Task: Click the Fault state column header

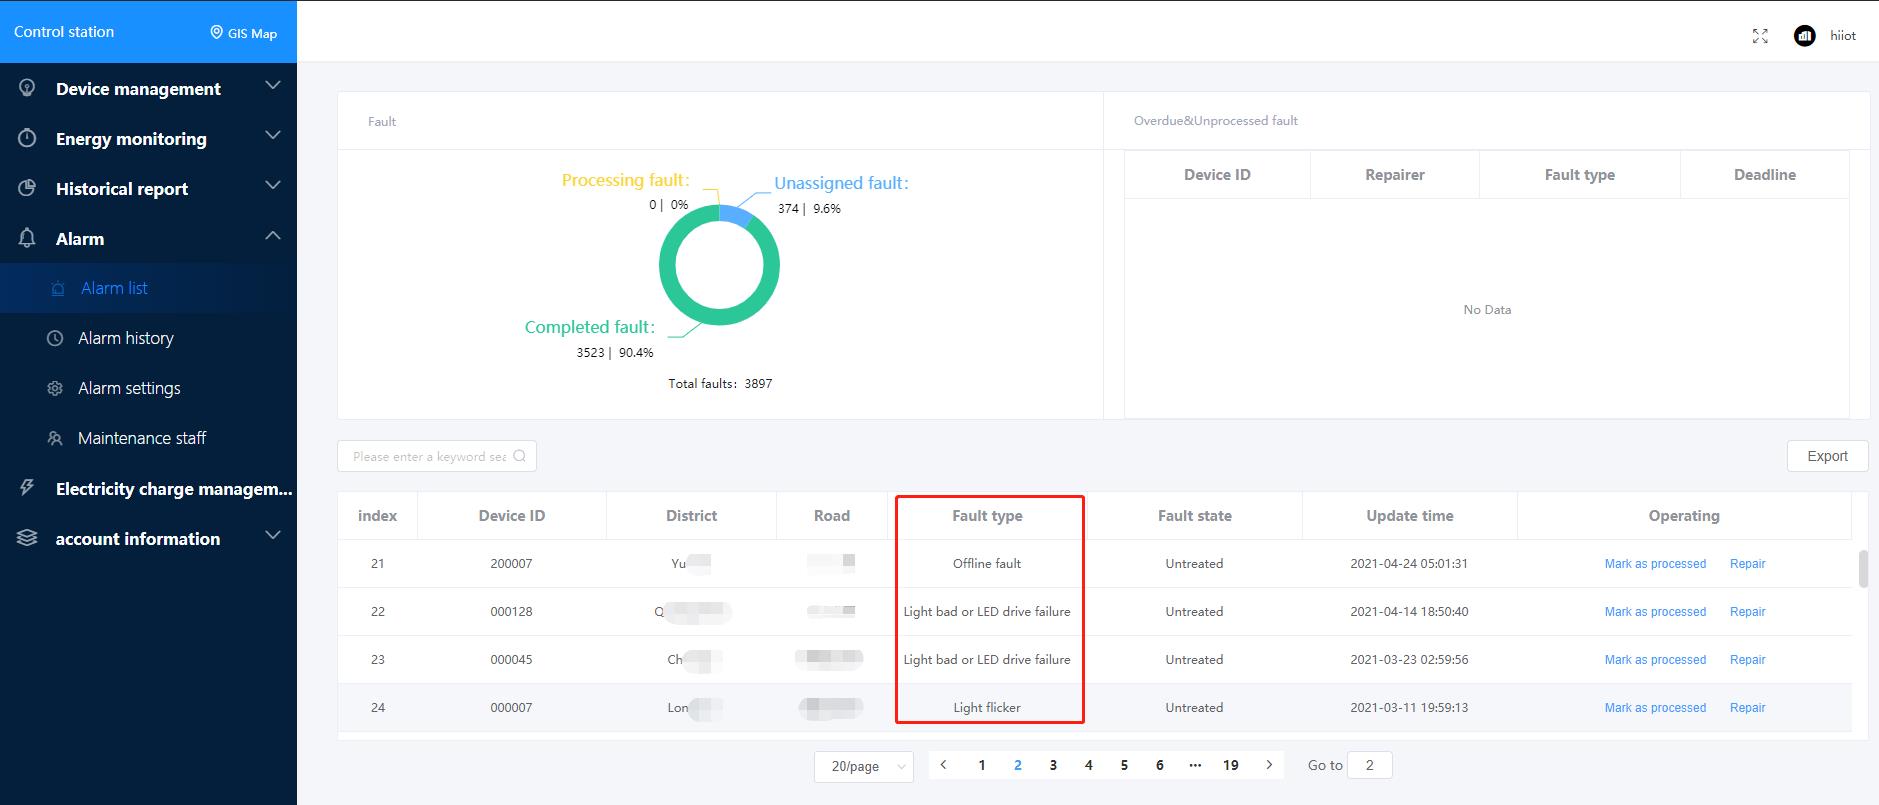Action: point(1195,516)
